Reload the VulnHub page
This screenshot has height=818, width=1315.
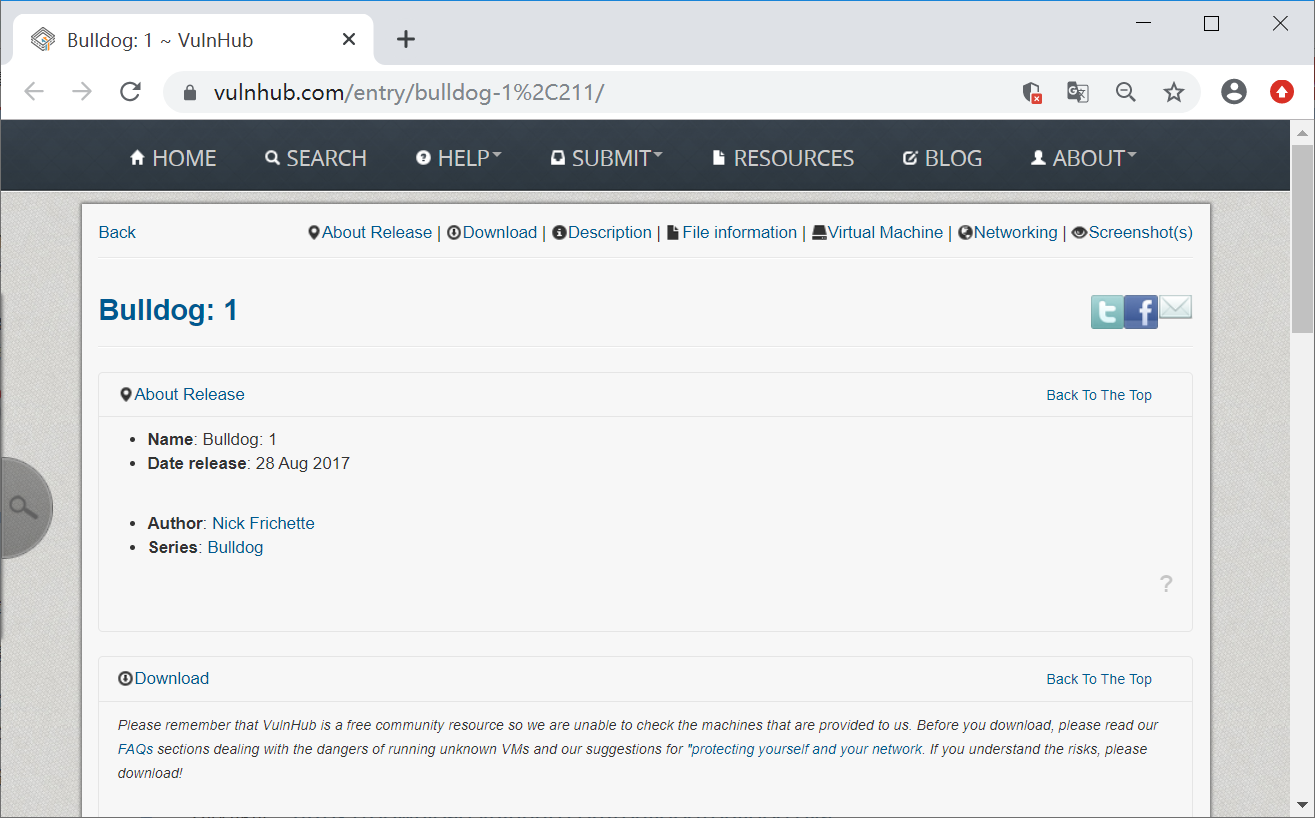click(x=130, y=92)
